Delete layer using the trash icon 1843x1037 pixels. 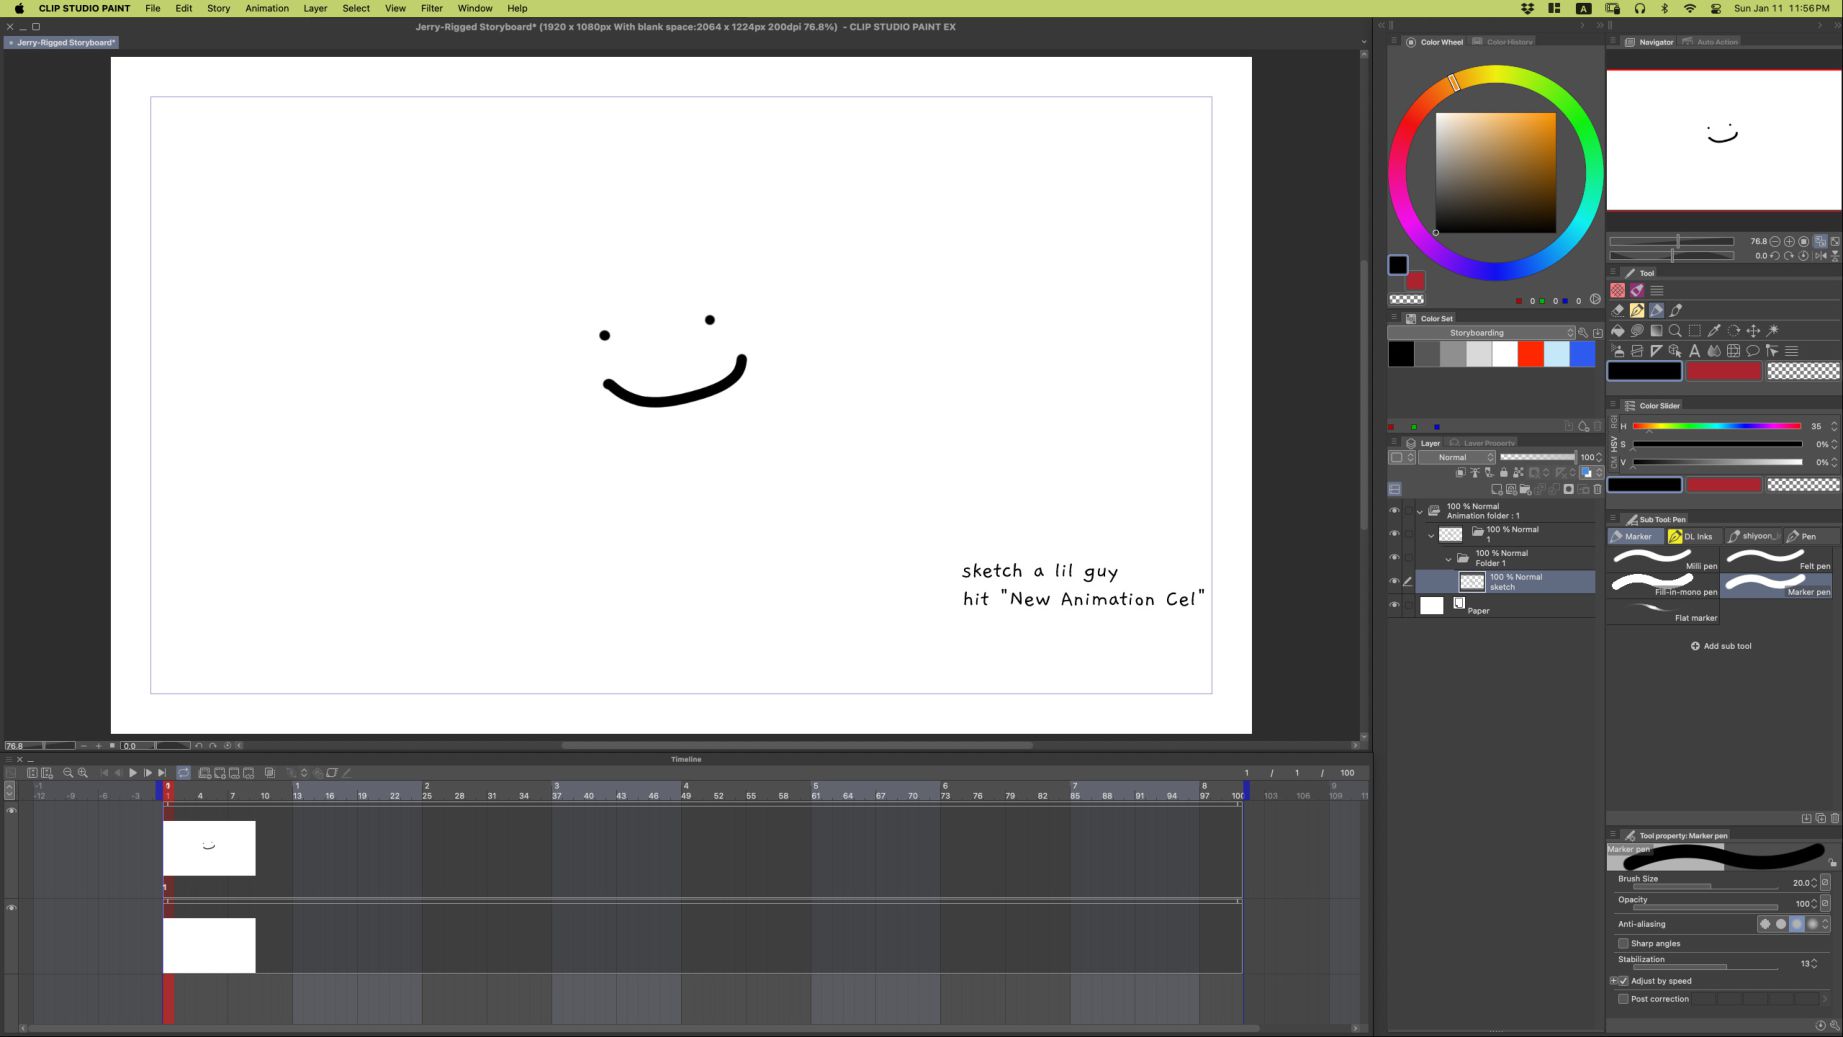click(x=1597, y=489)
